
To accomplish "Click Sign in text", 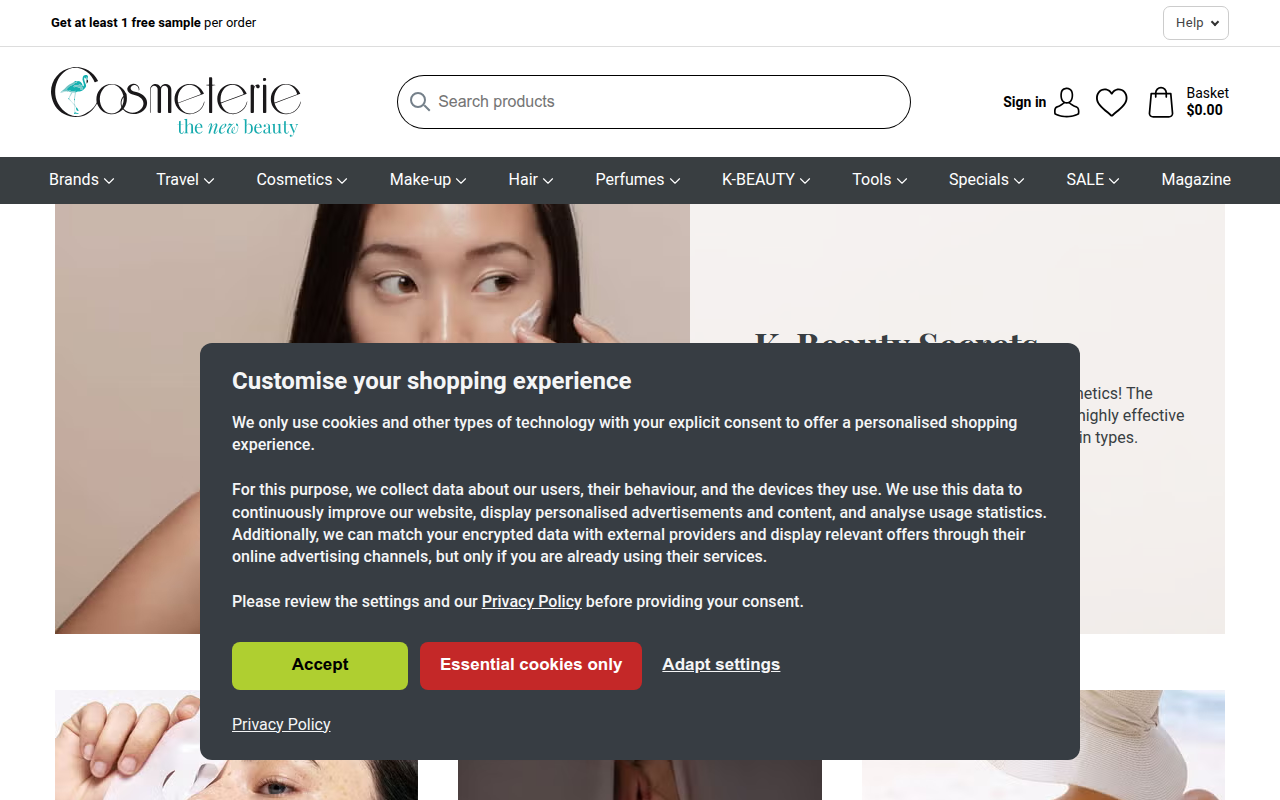I will click(1025, 102).
